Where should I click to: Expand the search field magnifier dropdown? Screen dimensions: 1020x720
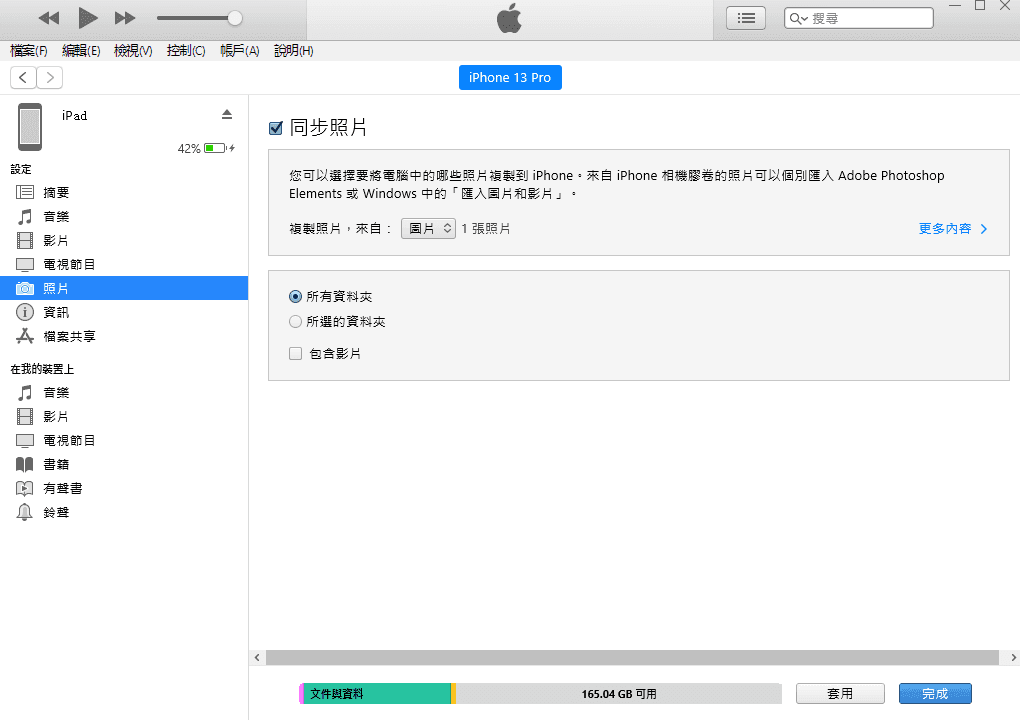798,18
